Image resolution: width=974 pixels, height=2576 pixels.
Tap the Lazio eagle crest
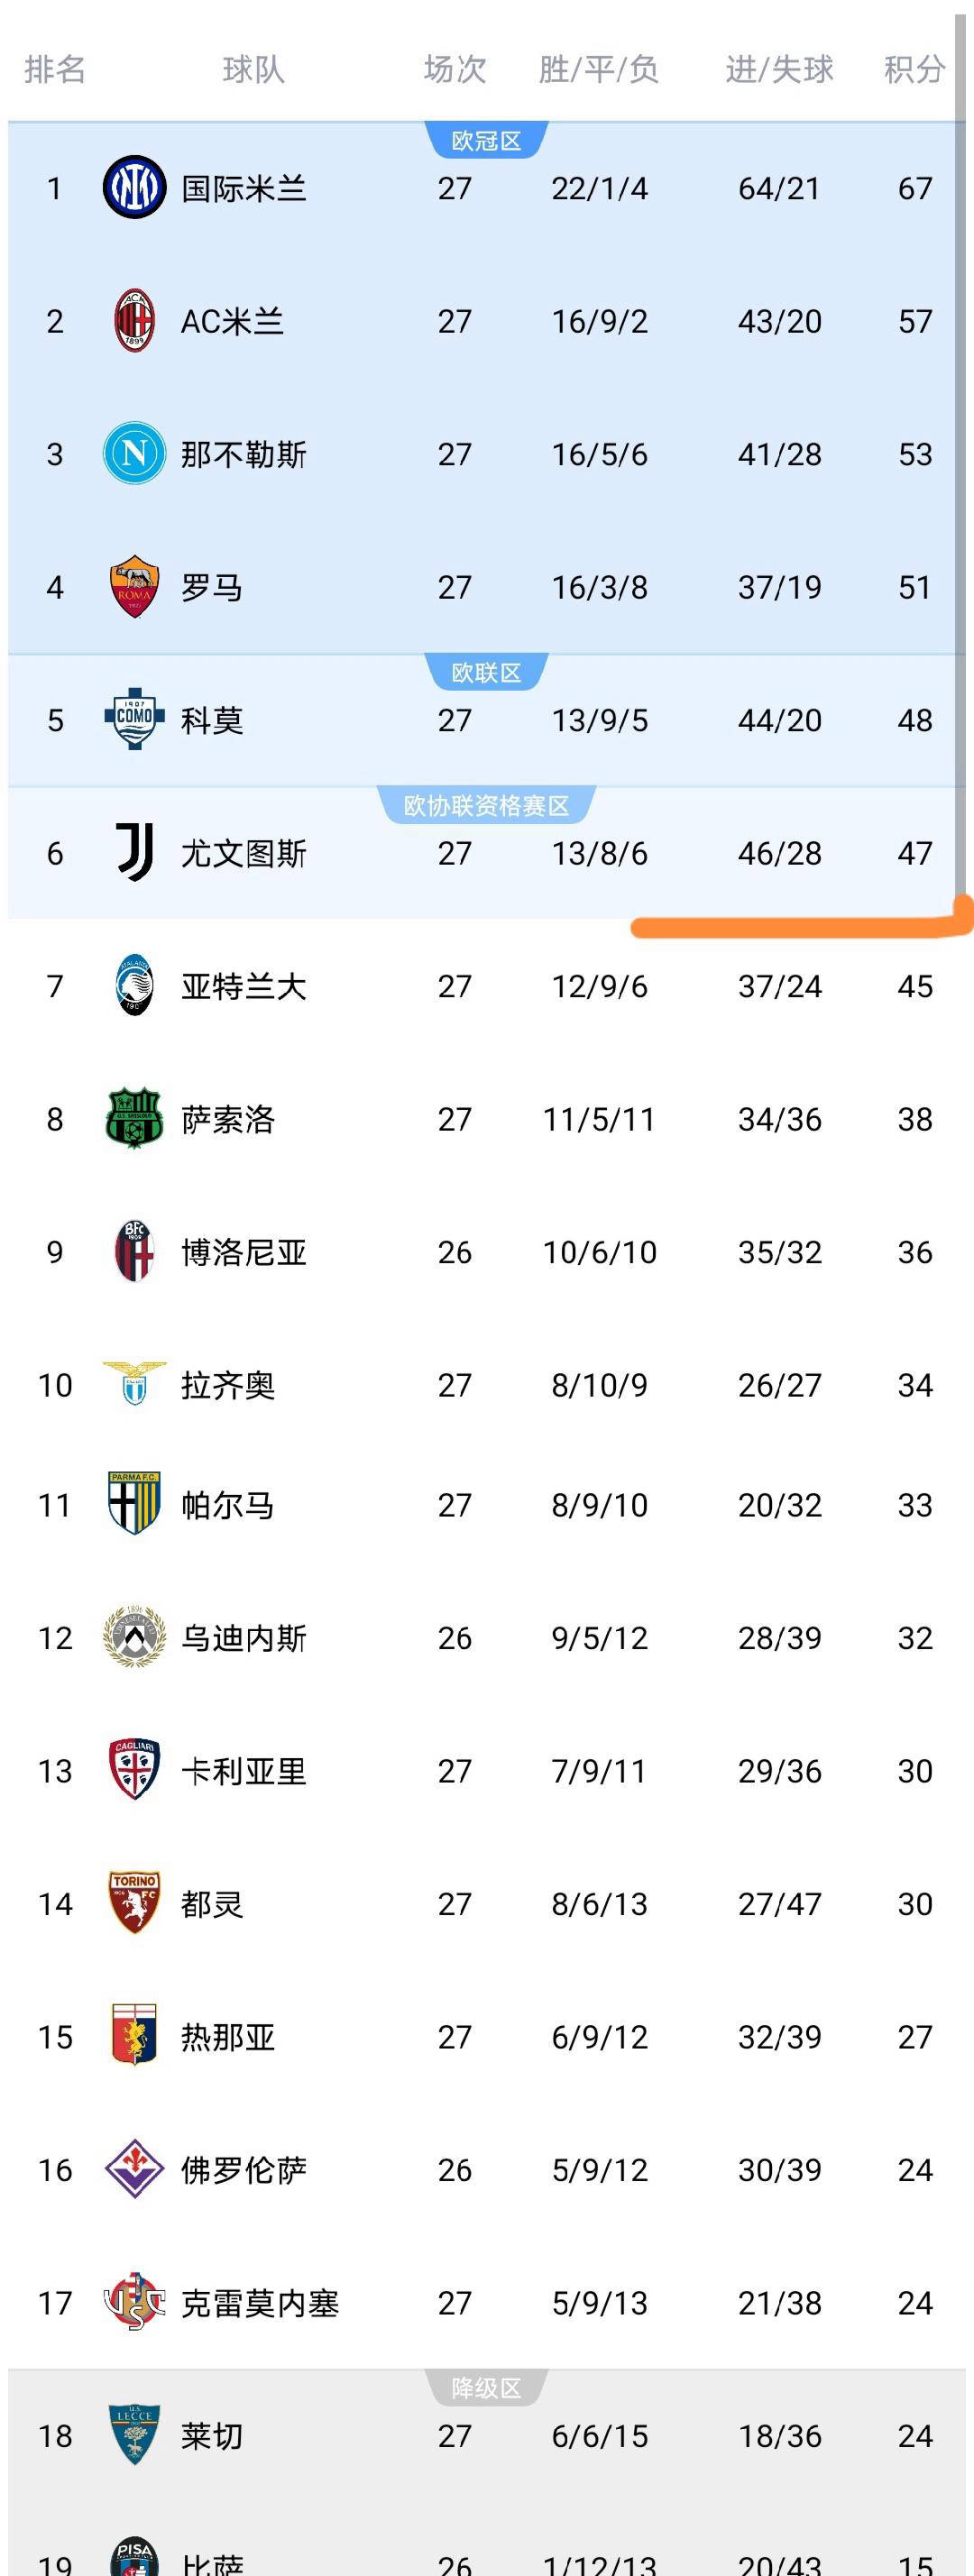coord(134,1385)
